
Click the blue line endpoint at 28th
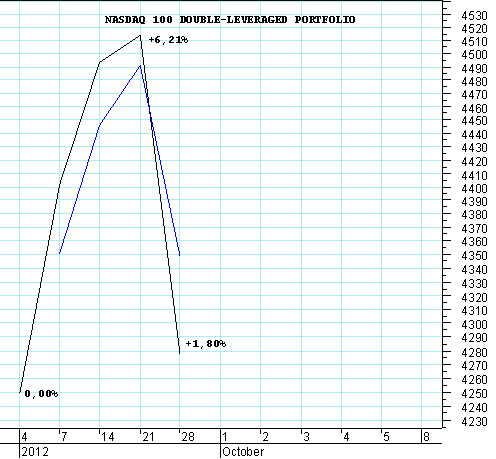tap(180, 255)
